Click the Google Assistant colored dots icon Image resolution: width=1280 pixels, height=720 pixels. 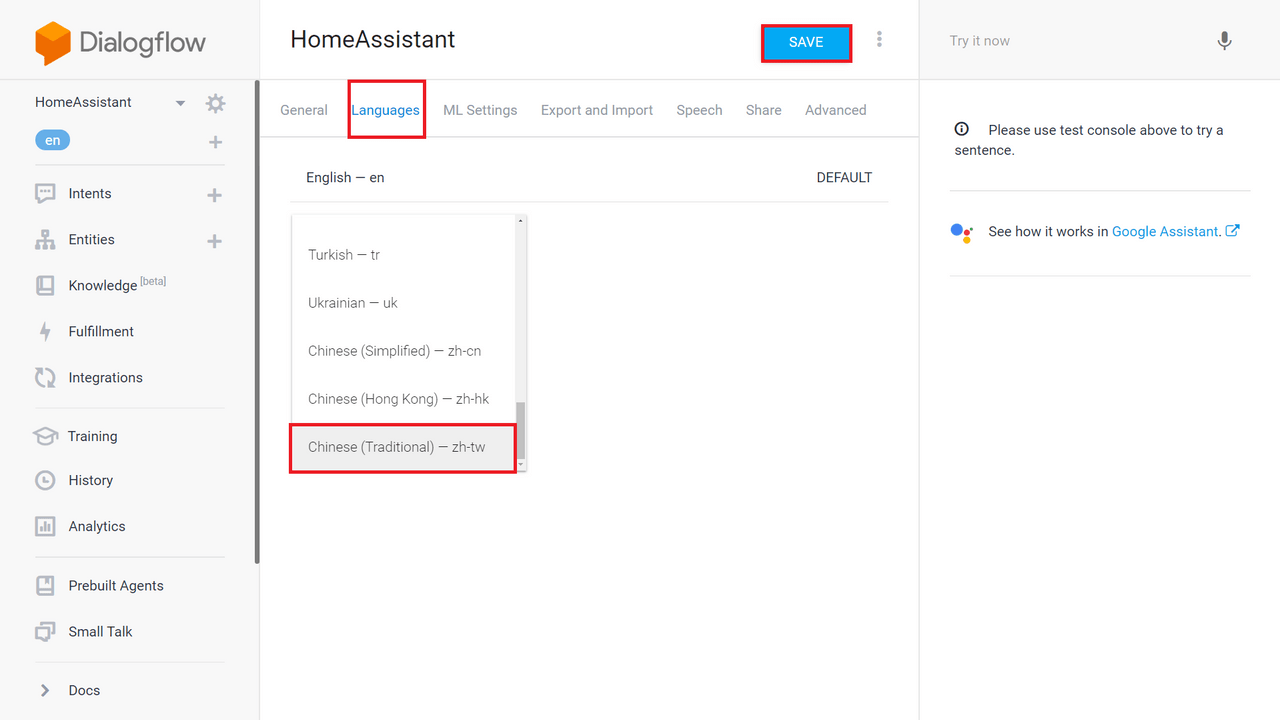click(x=961, y=233)
